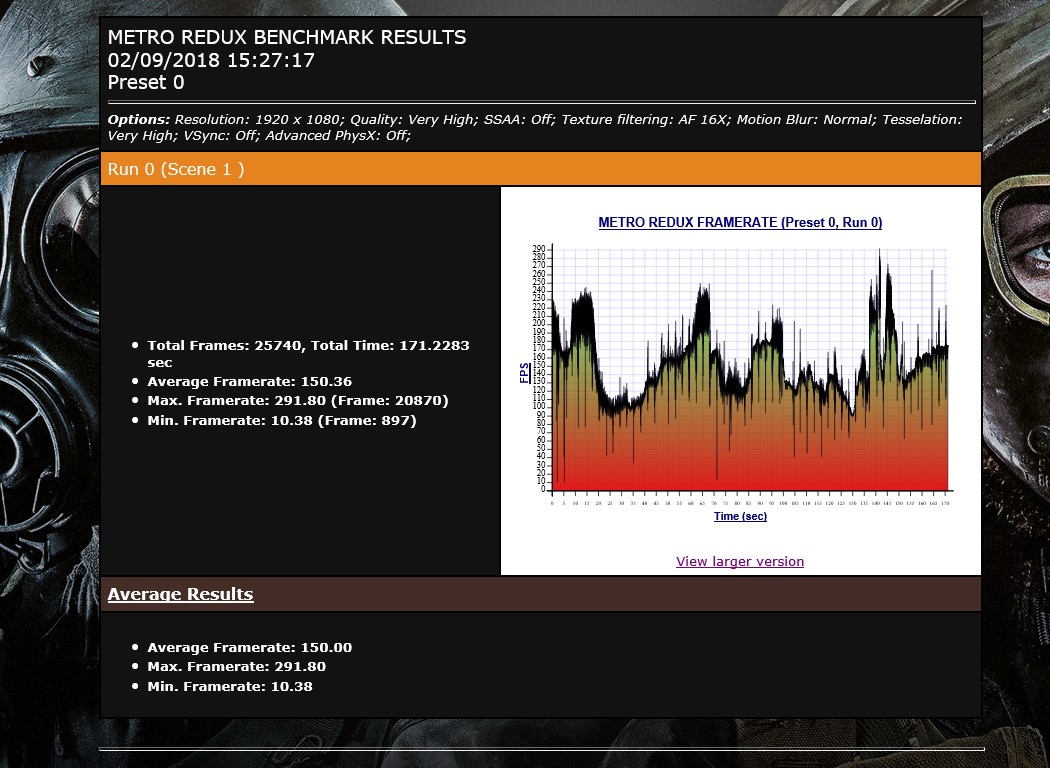Click the Average Results heading

coord(180,595)
